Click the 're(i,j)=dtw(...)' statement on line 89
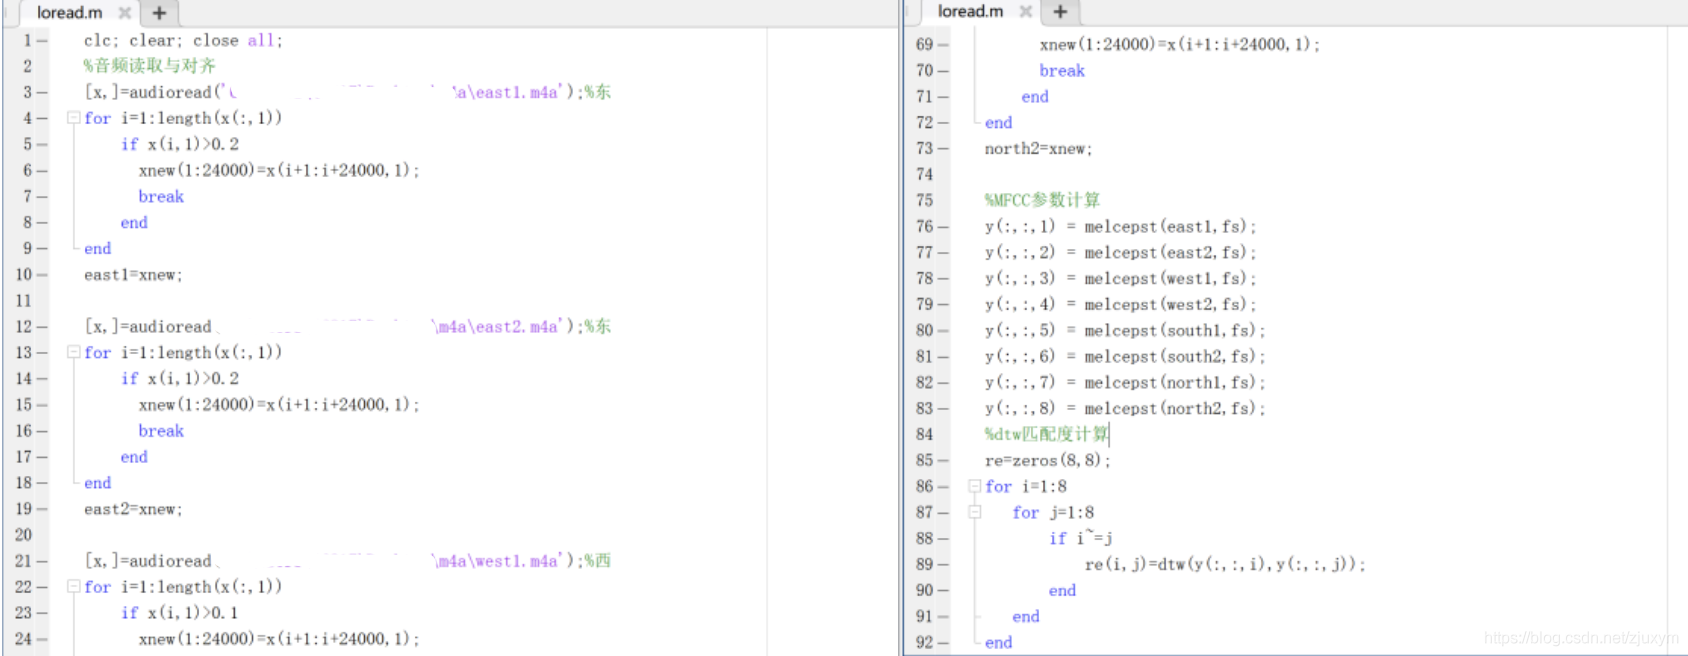The width and height of the screenshot is (1688, 656). pos(1225,564)
